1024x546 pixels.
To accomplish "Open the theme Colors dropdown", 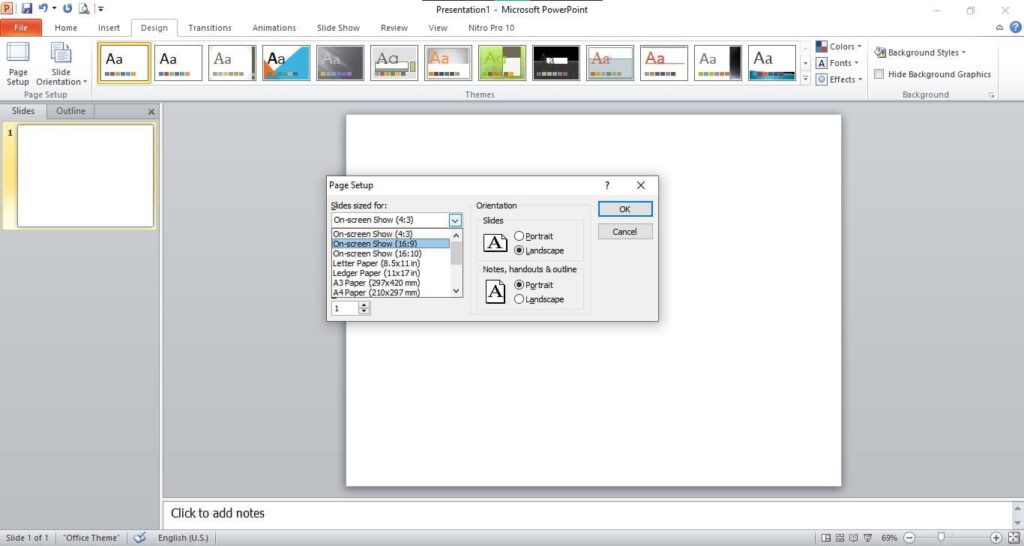I will click(x=836, y=46).
